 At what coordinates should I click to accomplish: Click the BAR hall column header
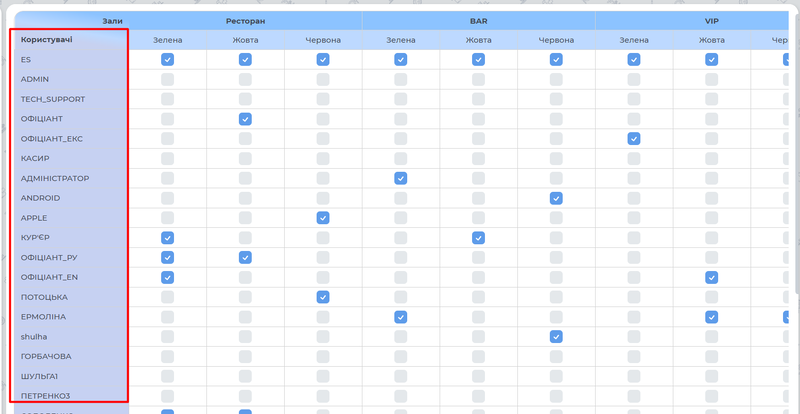pos(478,19)
